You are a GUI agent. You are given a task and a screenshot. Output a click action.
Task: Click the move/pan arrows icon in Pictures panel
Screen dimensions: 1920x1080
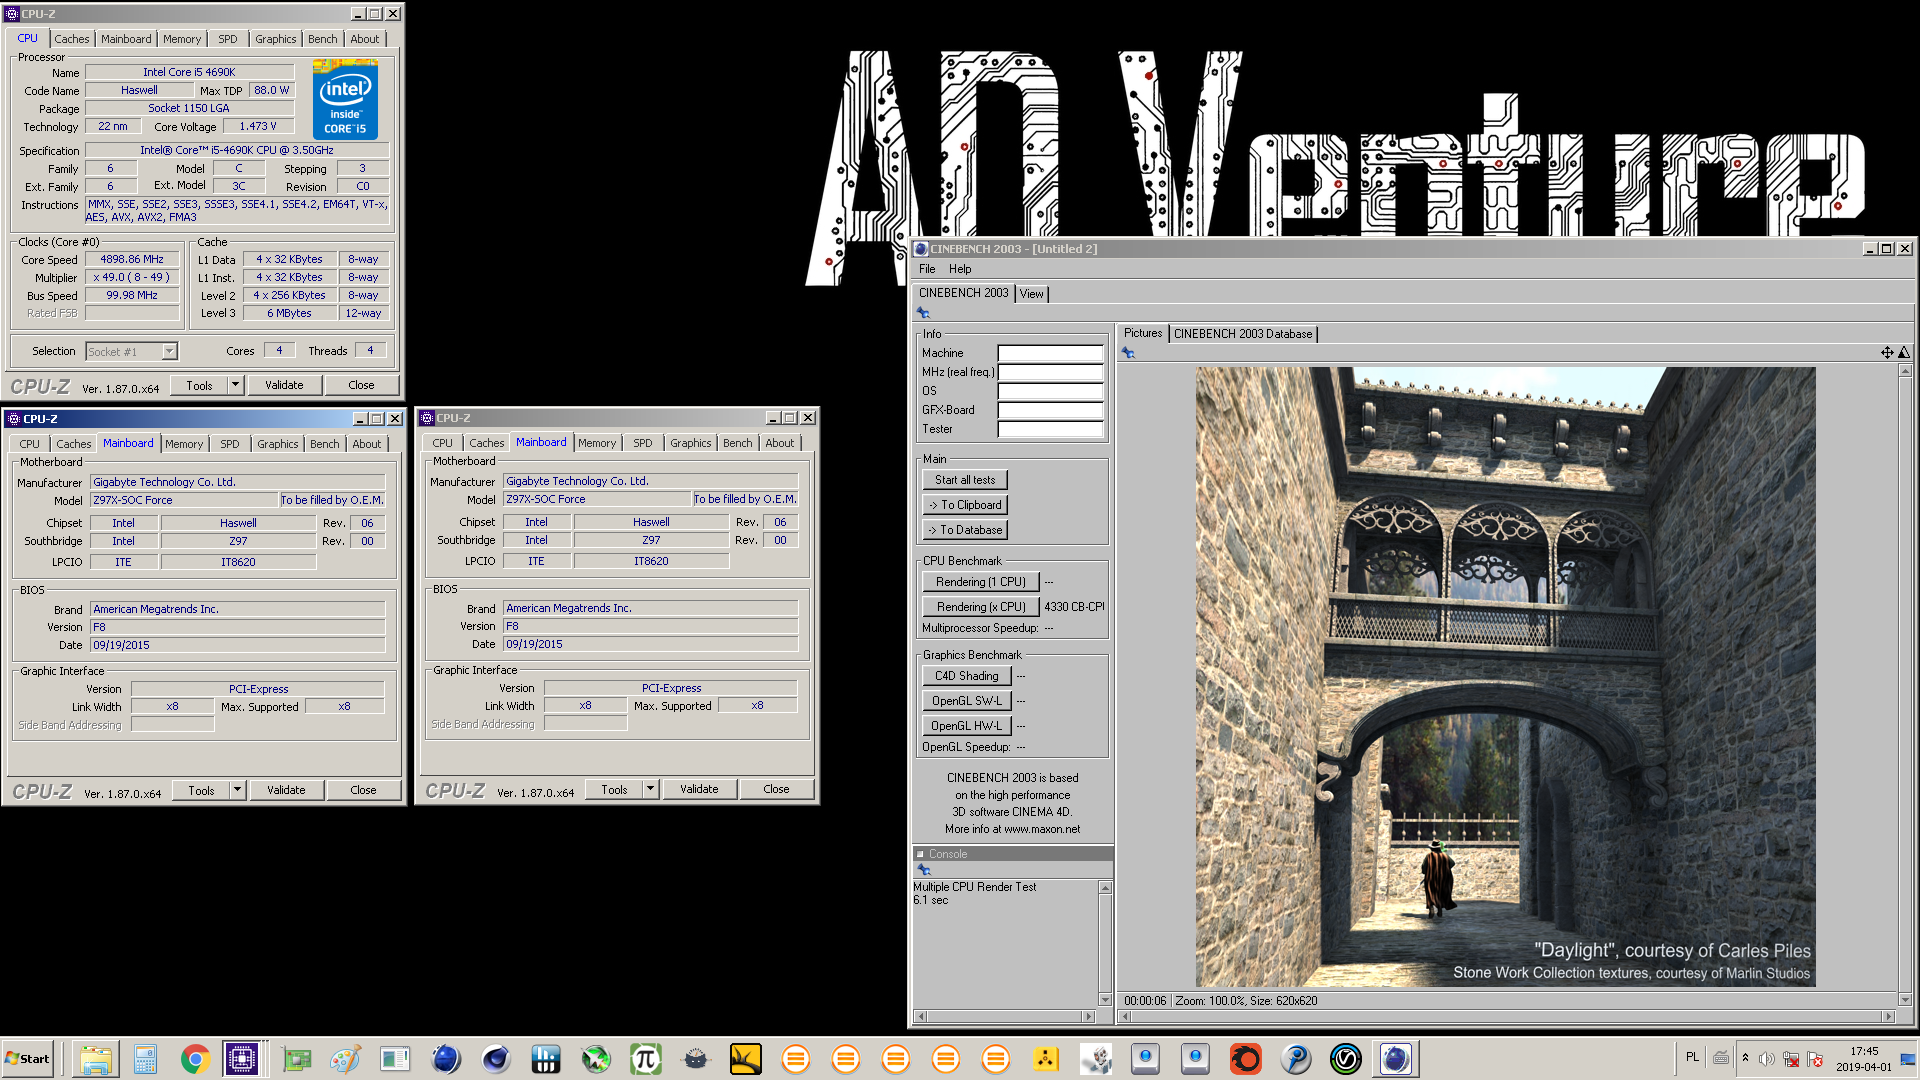coord(1887,352)
